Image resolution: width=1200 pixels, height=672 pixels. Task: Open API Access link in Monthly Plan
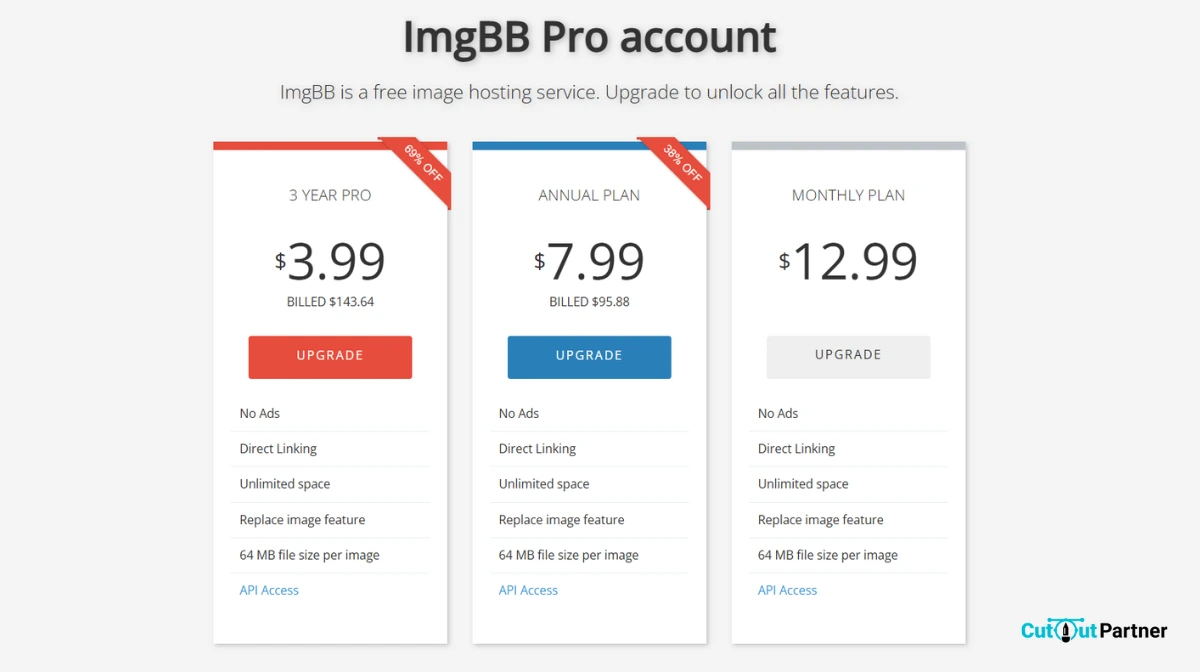[787, 590]
